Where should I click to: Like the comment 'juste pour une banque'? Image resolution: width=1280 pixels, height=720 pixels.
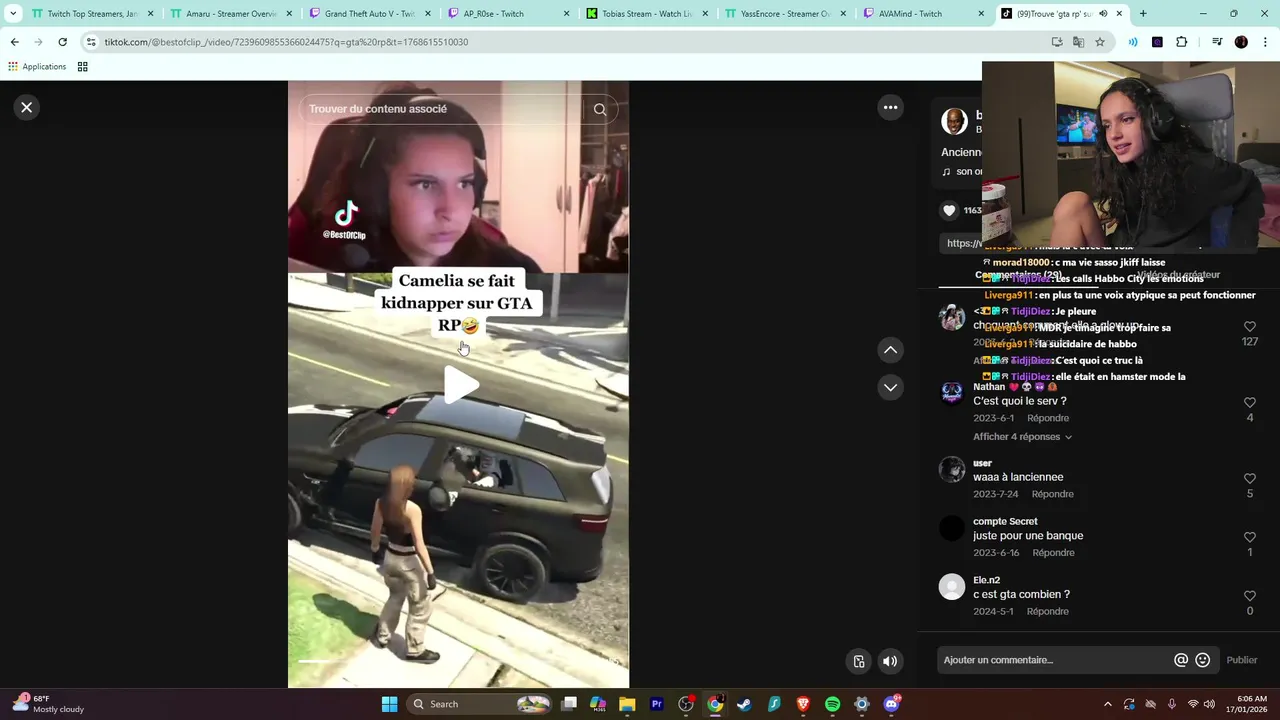click(x=1249, y=538)
